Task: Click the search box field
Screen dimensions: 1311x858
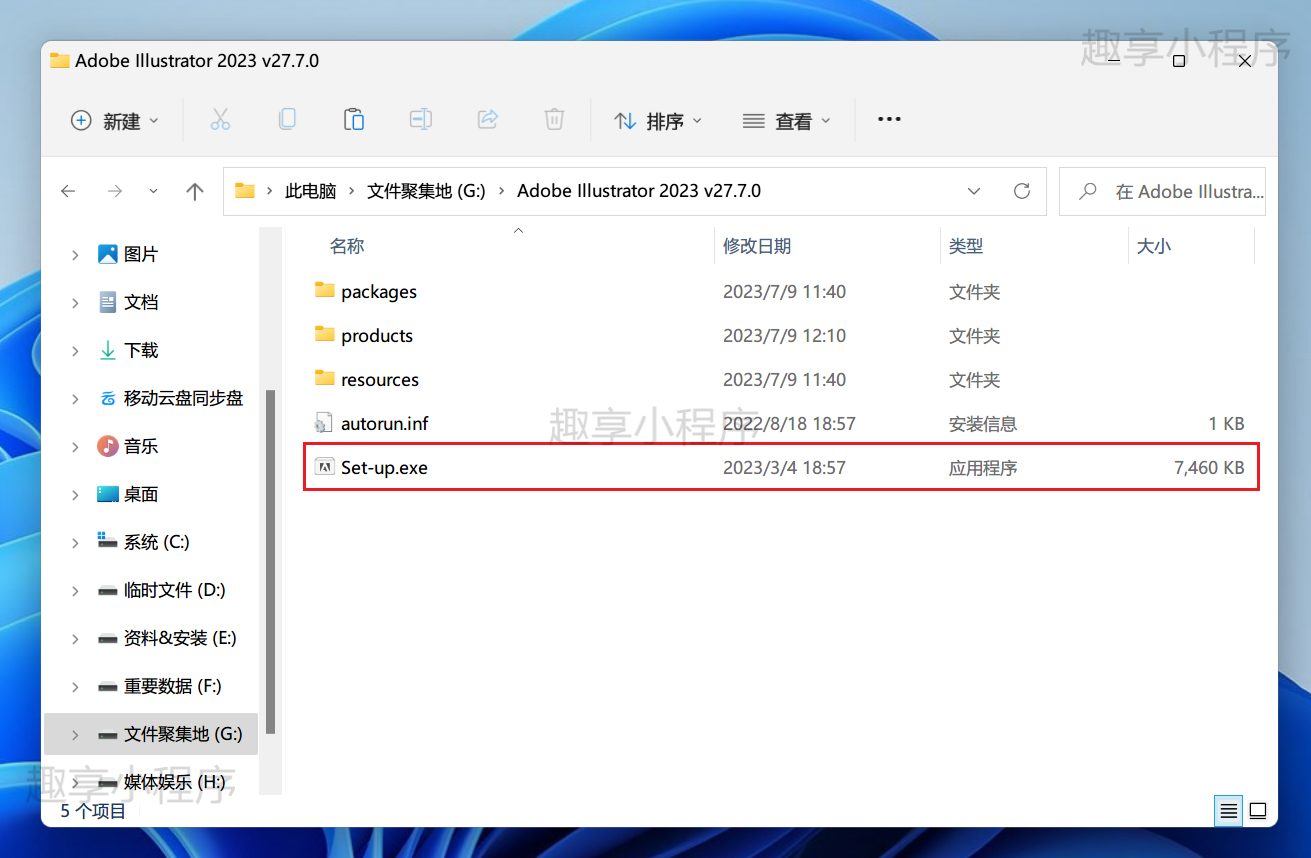Action: 1162,191
